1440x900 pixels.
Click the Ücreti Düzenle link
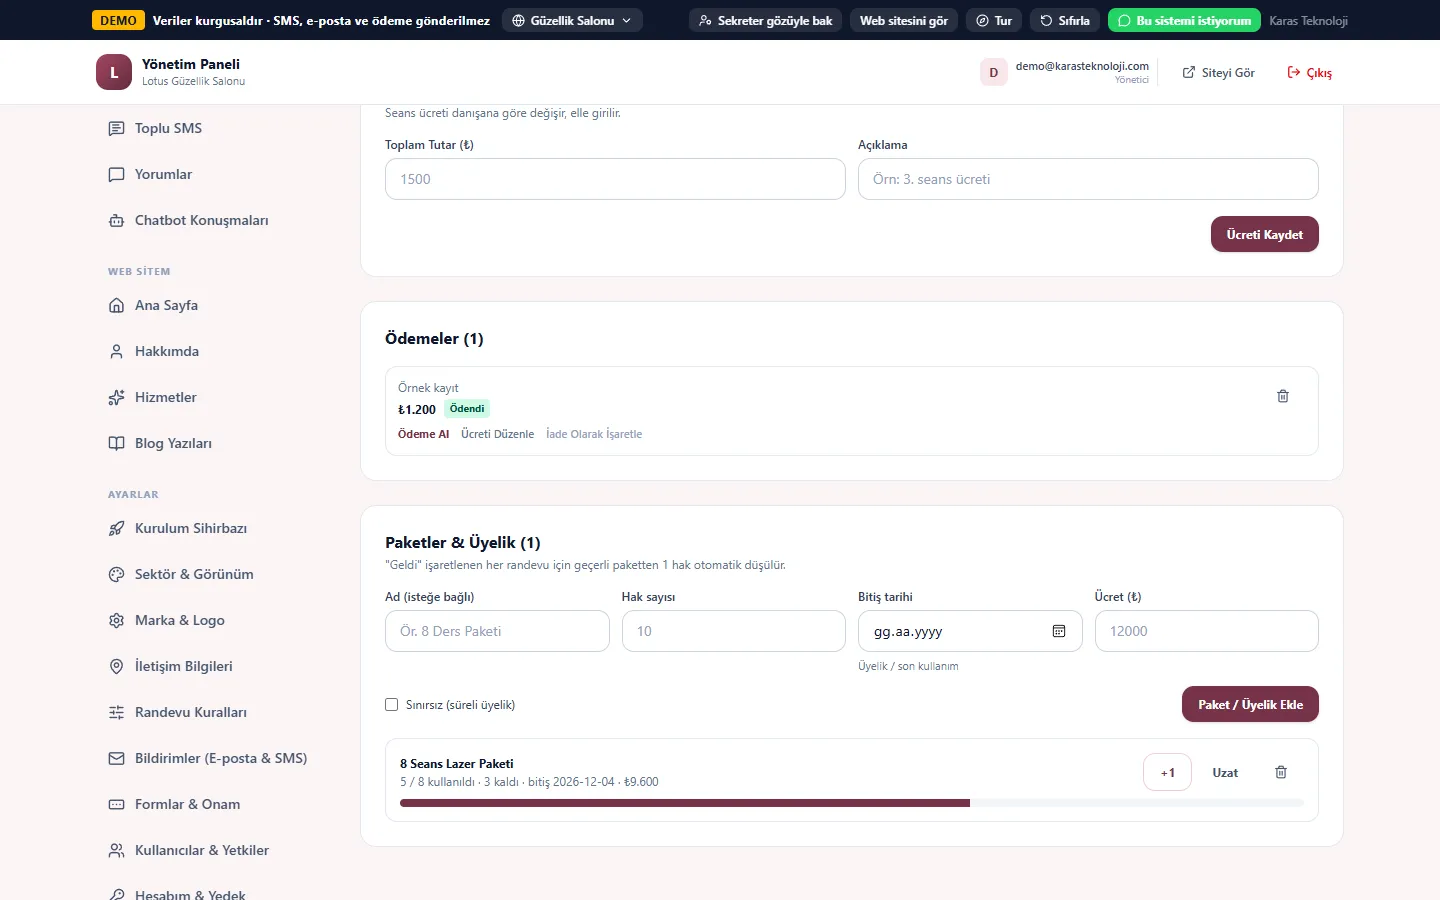[x=497, y=434]
